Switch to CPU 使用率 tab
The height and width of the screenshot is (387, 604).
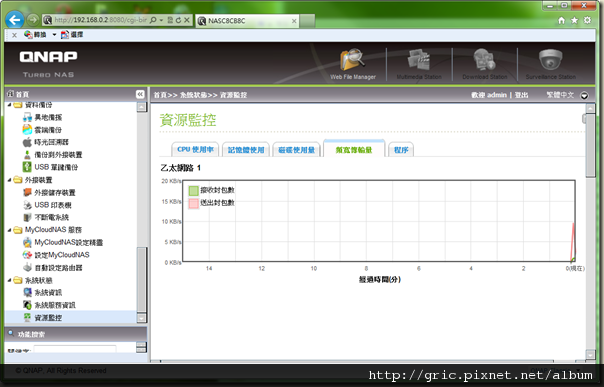[x=195, y=150]
